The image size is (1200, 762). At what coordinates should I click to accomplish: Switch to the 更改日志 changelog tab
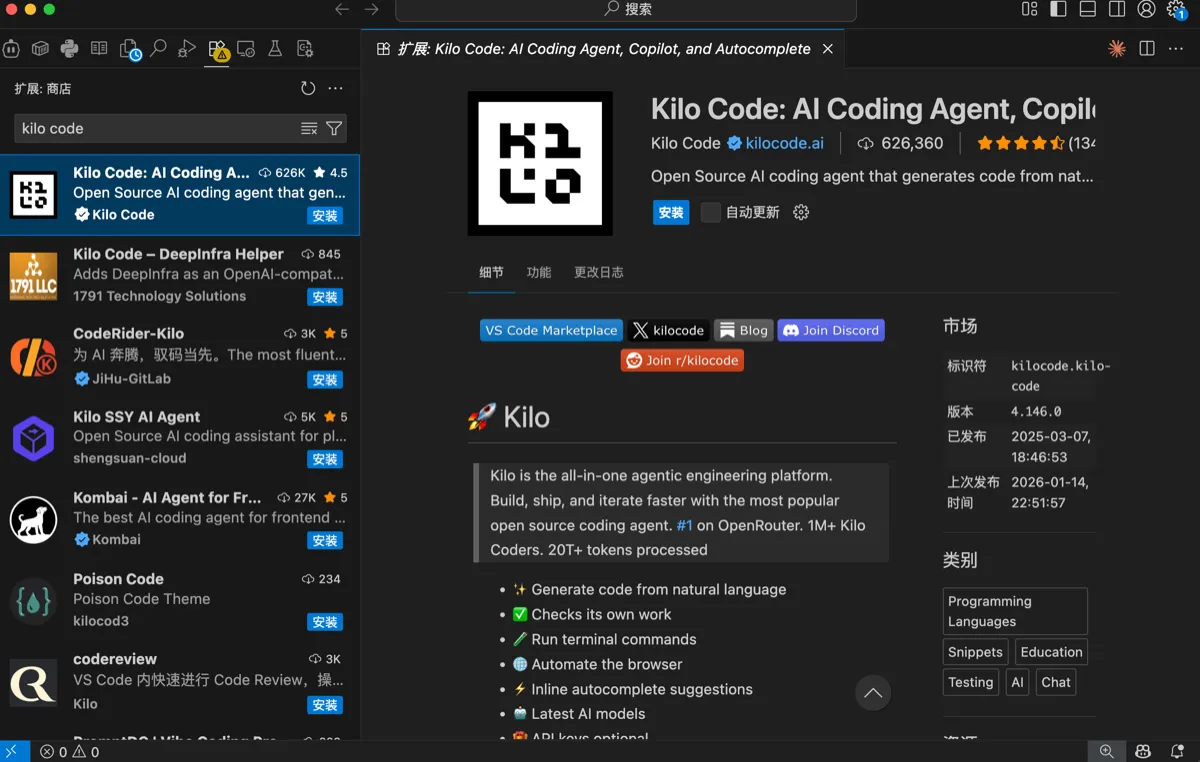coord(598,272)
